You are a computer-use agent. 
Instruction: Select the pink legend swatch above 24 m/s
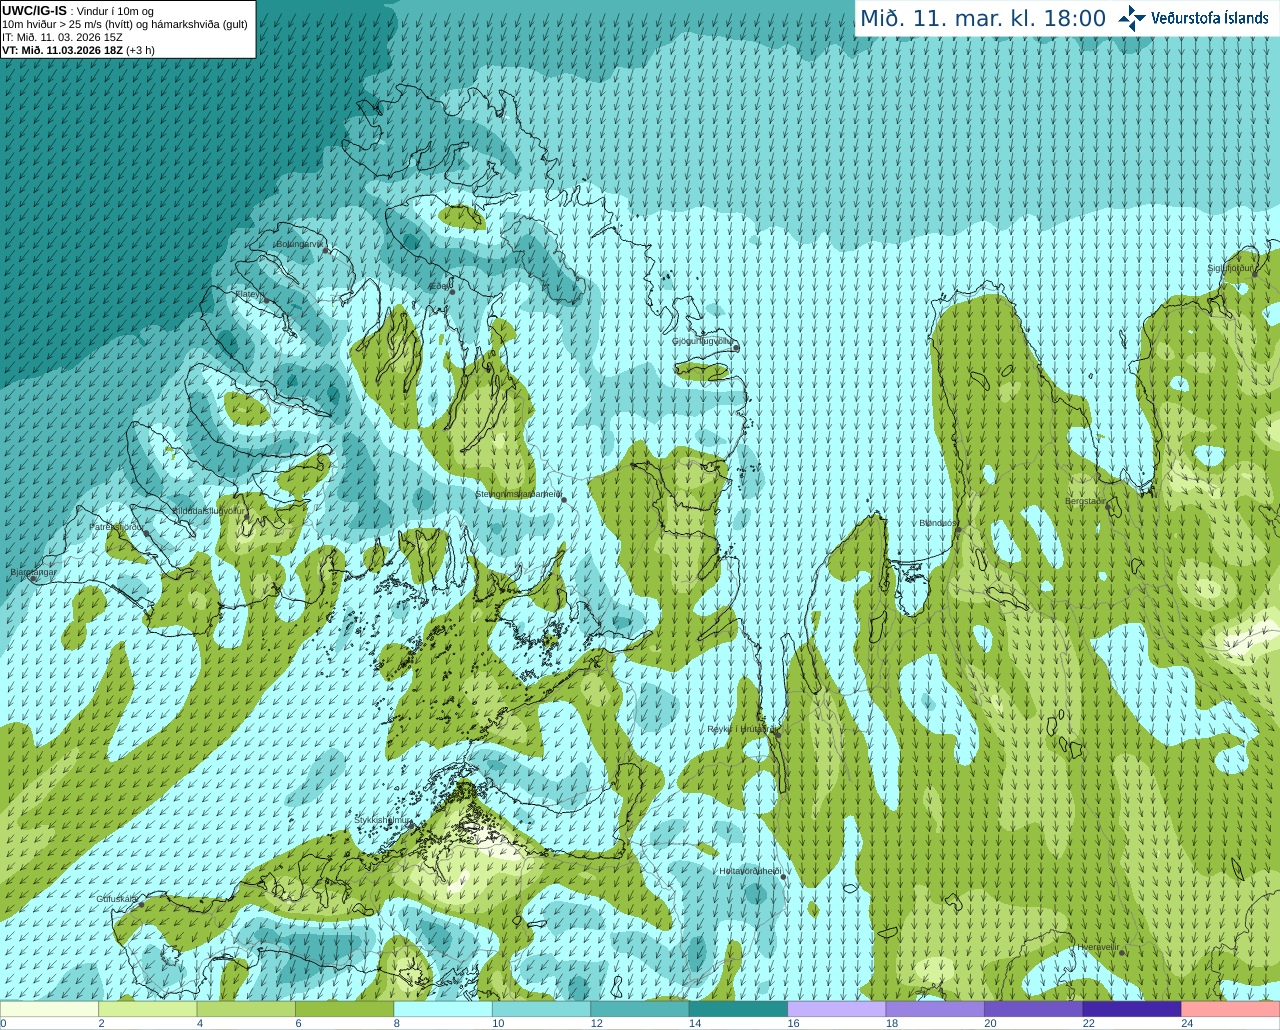pyautogui.click(x=1230, y=1009)
